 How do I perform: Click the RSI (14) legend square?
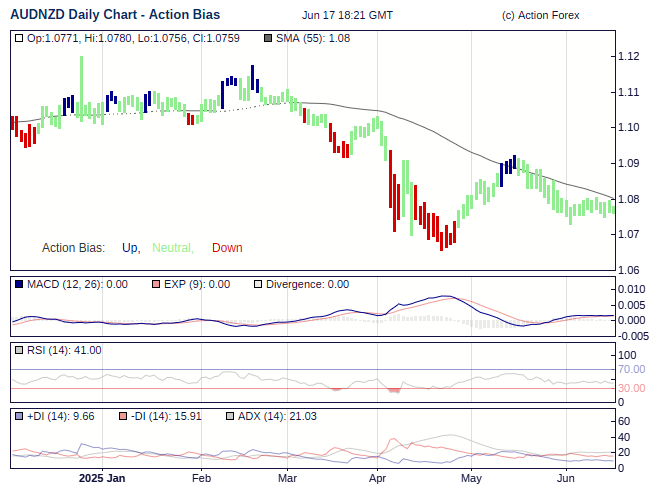click(19, 350)
